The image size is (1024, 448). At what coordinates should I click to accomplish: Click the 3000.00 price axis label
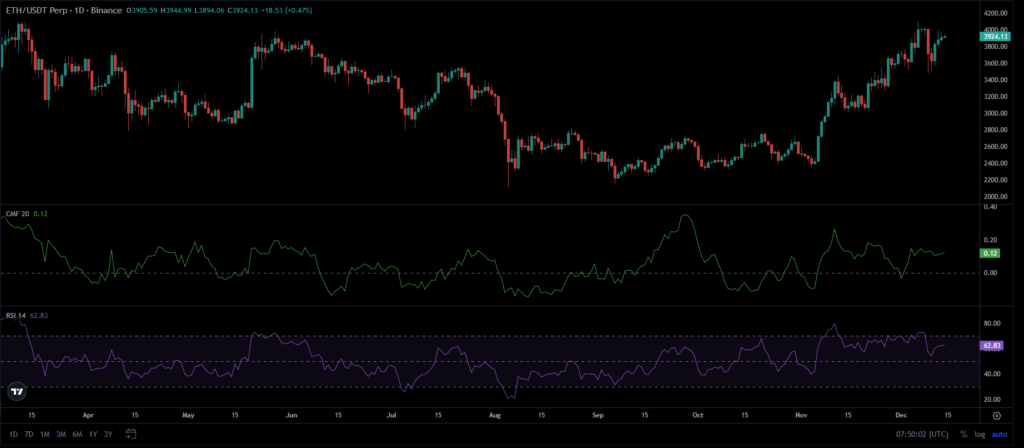point(993,113)
